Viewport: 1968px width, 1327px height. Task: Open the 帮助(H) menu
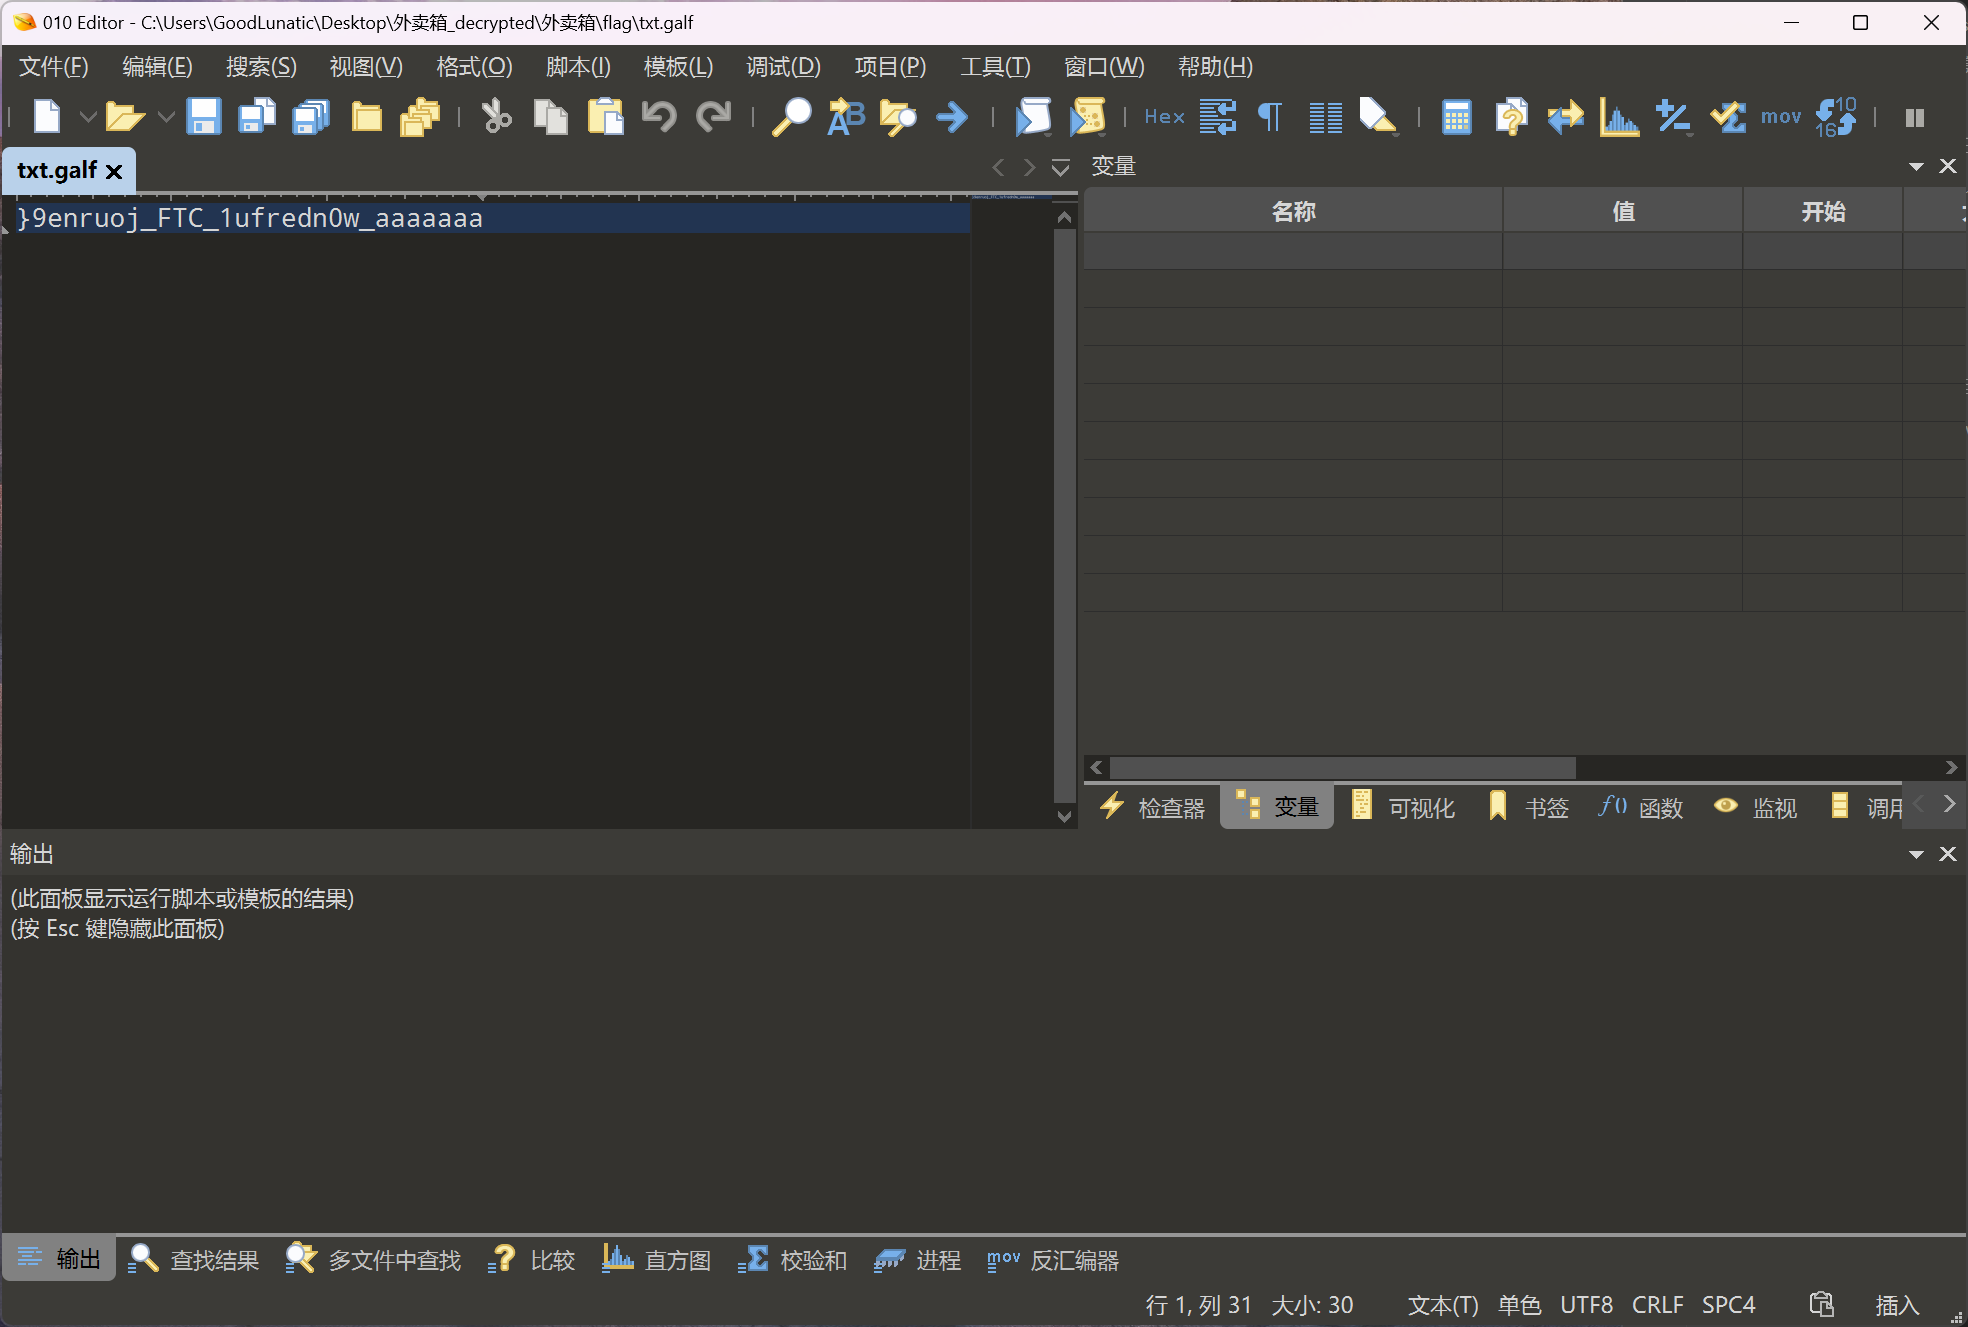(1215, 67)
